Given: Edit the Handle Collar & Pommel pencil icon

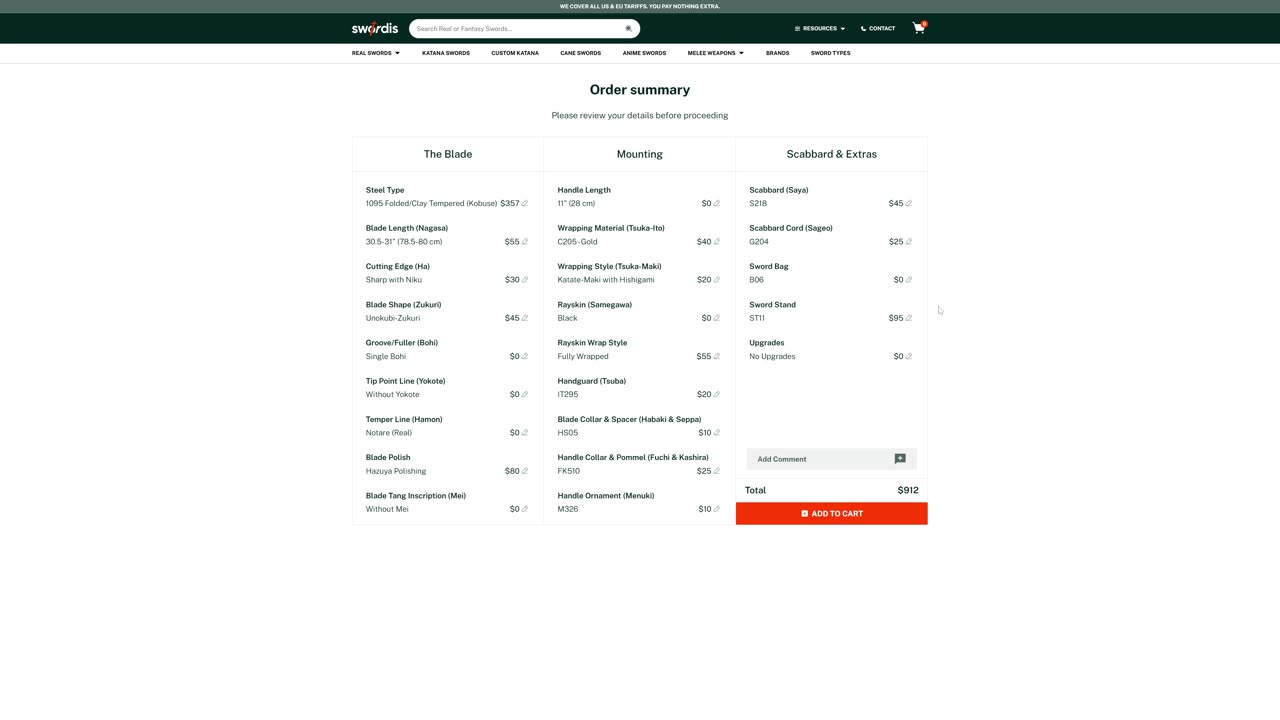Looking at the screenshot, I should point(716,471).
